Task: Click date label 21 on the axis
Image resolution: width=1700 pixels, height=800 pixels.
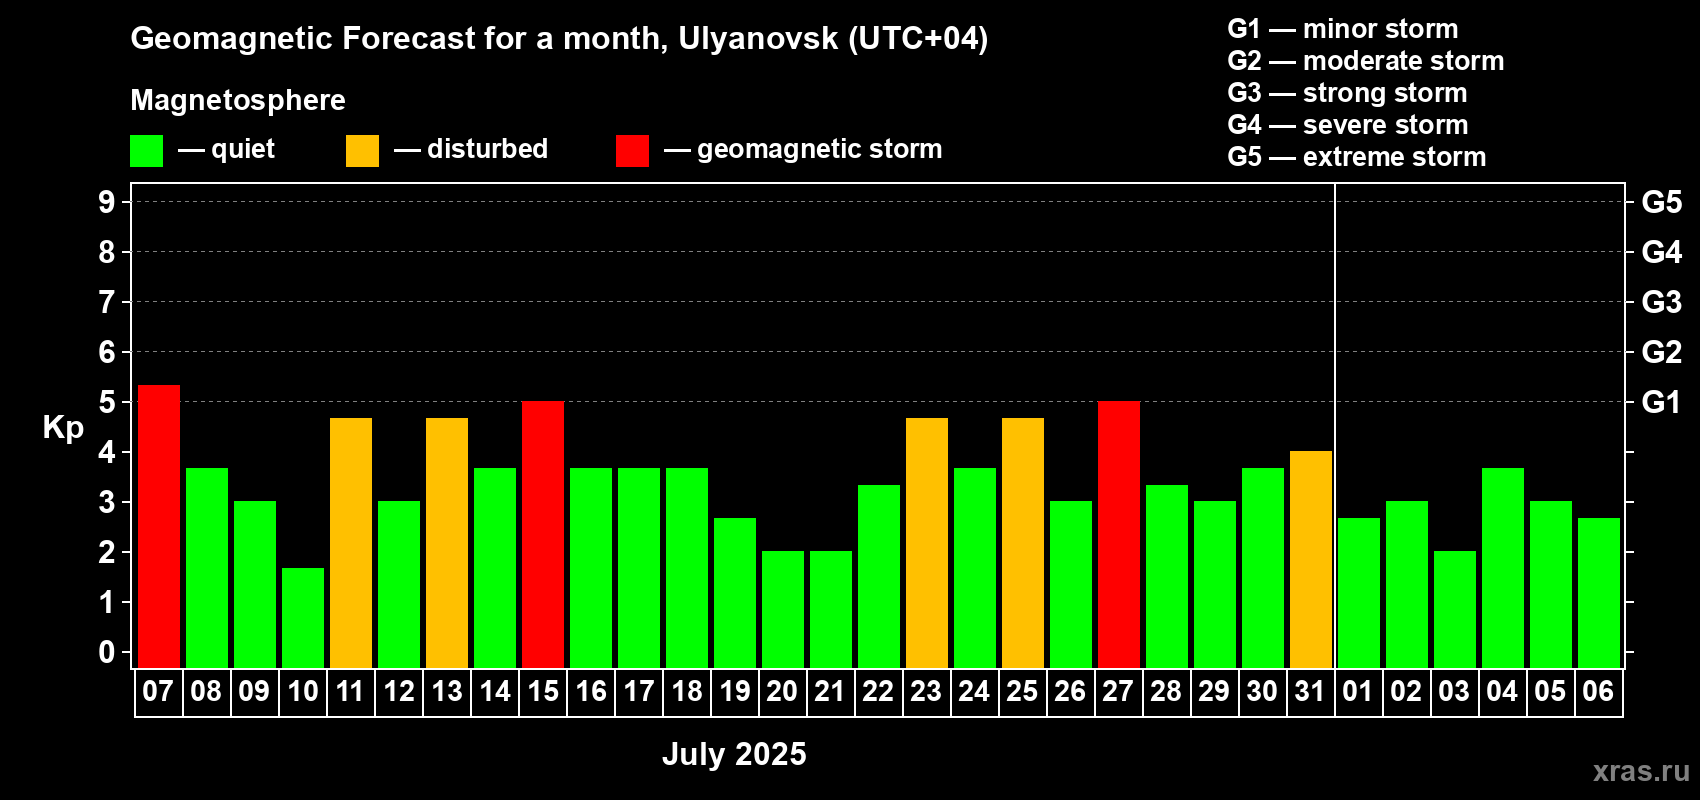Action: coord(830,691)
